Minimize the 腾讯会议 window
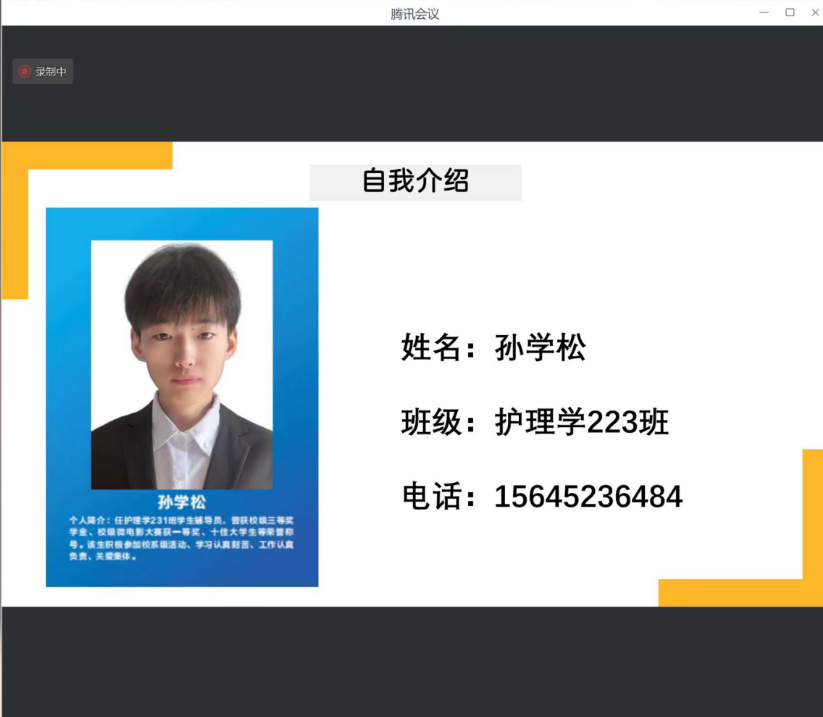This screenshot has width=823, height=717. pos(764,12)
